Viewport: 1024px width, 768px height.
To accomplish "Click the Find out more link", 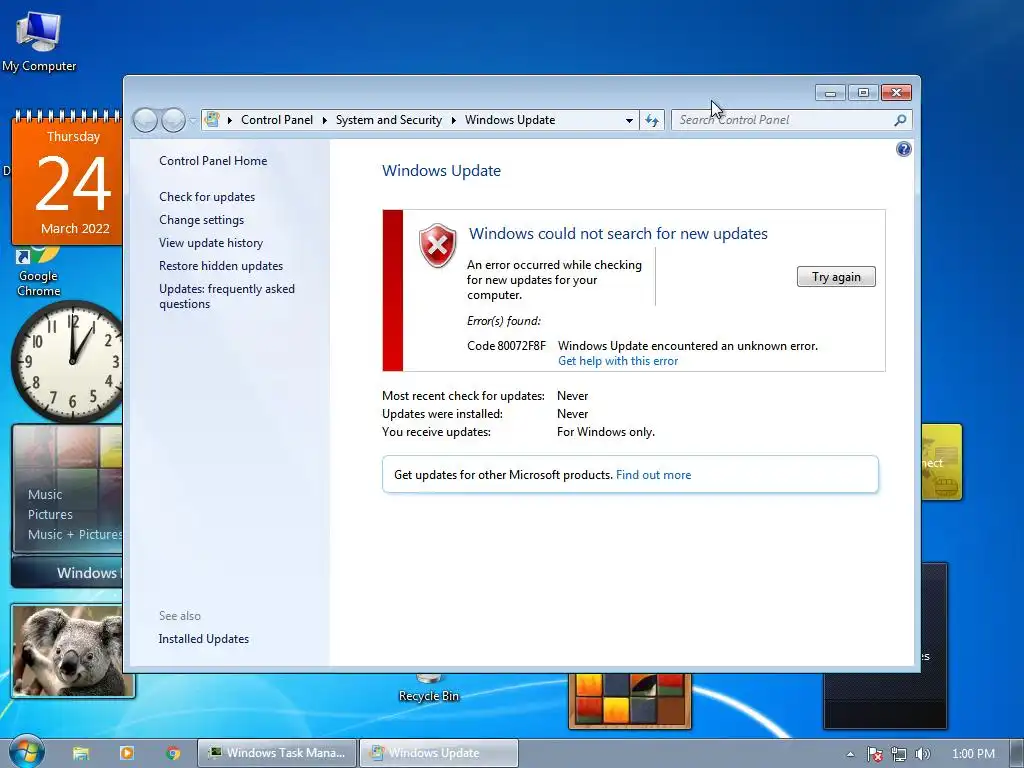I will click(x=653, y=475).
